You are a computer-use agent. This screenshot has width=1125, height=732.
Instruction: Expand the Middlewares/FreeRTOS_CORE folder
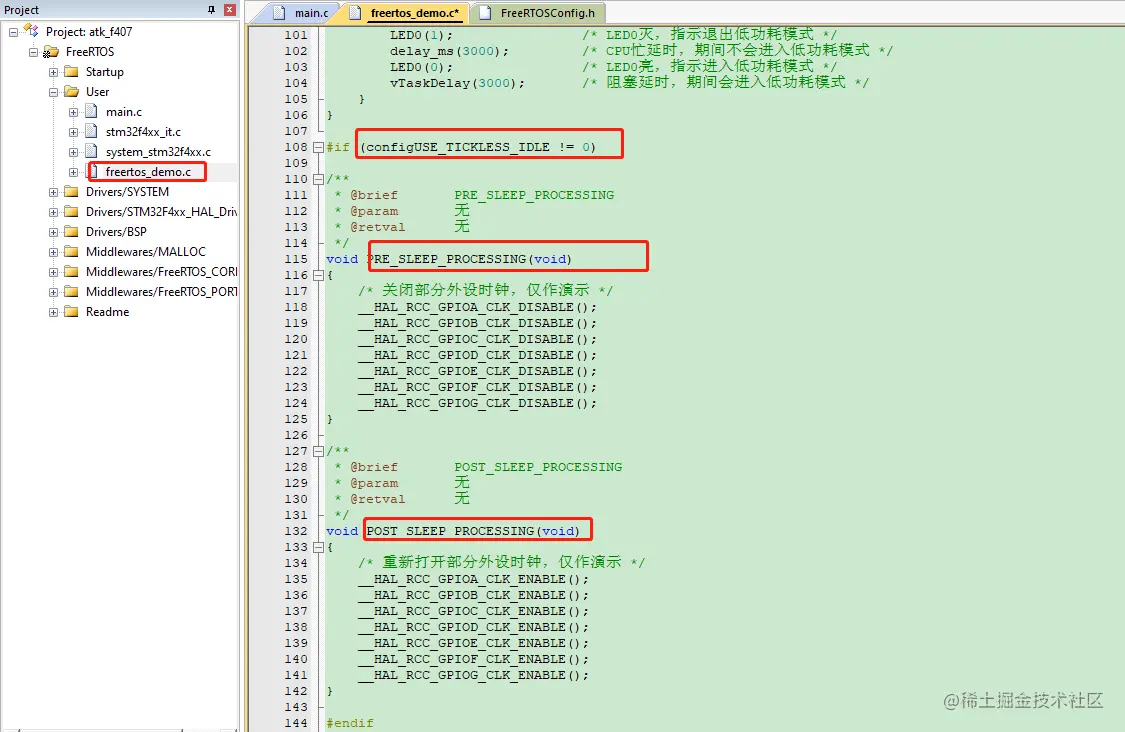click(54, 273)
